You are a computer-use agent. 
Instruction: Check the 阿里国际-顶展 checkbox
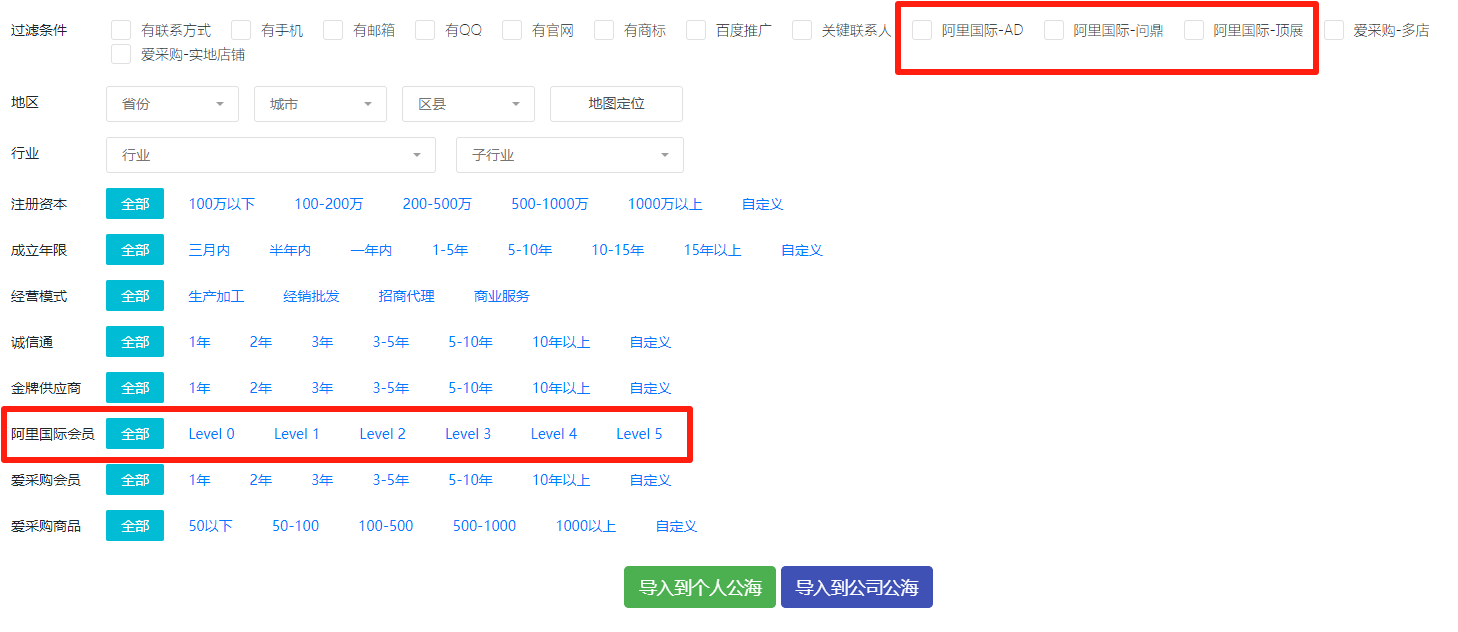tap(1194, 30)
